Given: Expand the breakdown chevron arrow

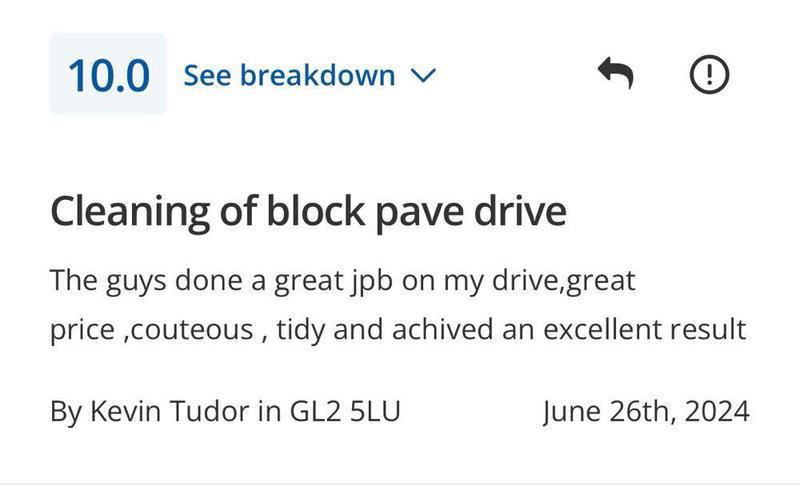Looking at the screenshot, I should point(424,75).
